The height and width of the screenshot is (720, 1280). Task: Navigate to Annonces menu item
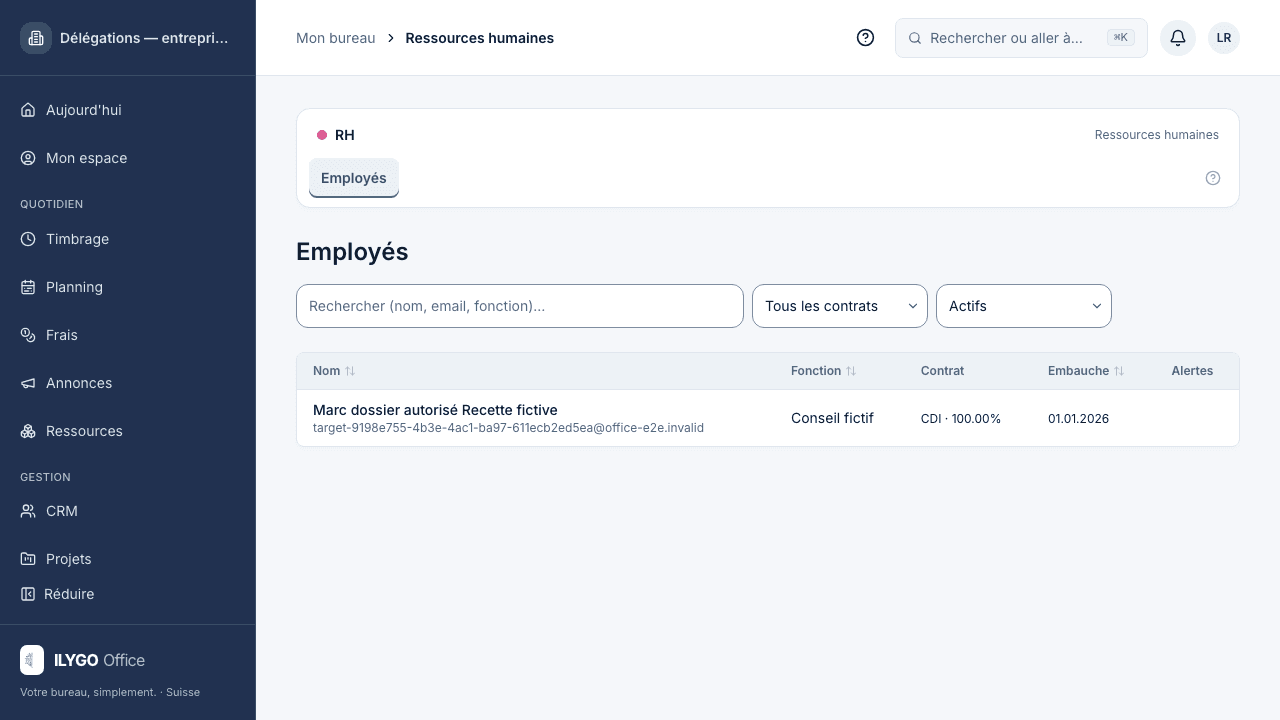click(128, 383)
